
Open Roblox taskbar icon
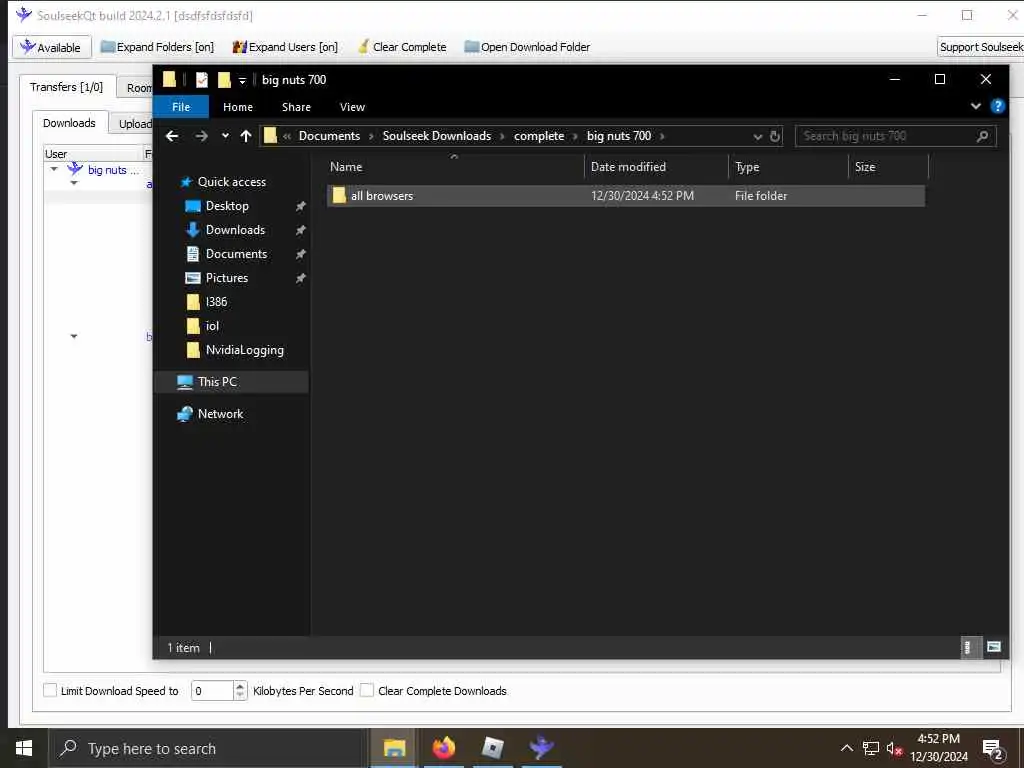point(492,748)
